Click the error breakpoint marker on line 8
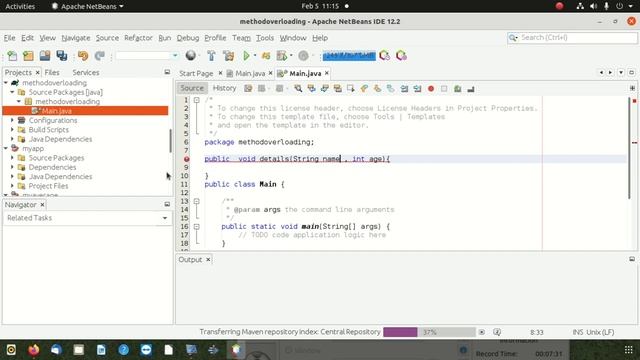 pyautogui.click(x=187, y=159)
